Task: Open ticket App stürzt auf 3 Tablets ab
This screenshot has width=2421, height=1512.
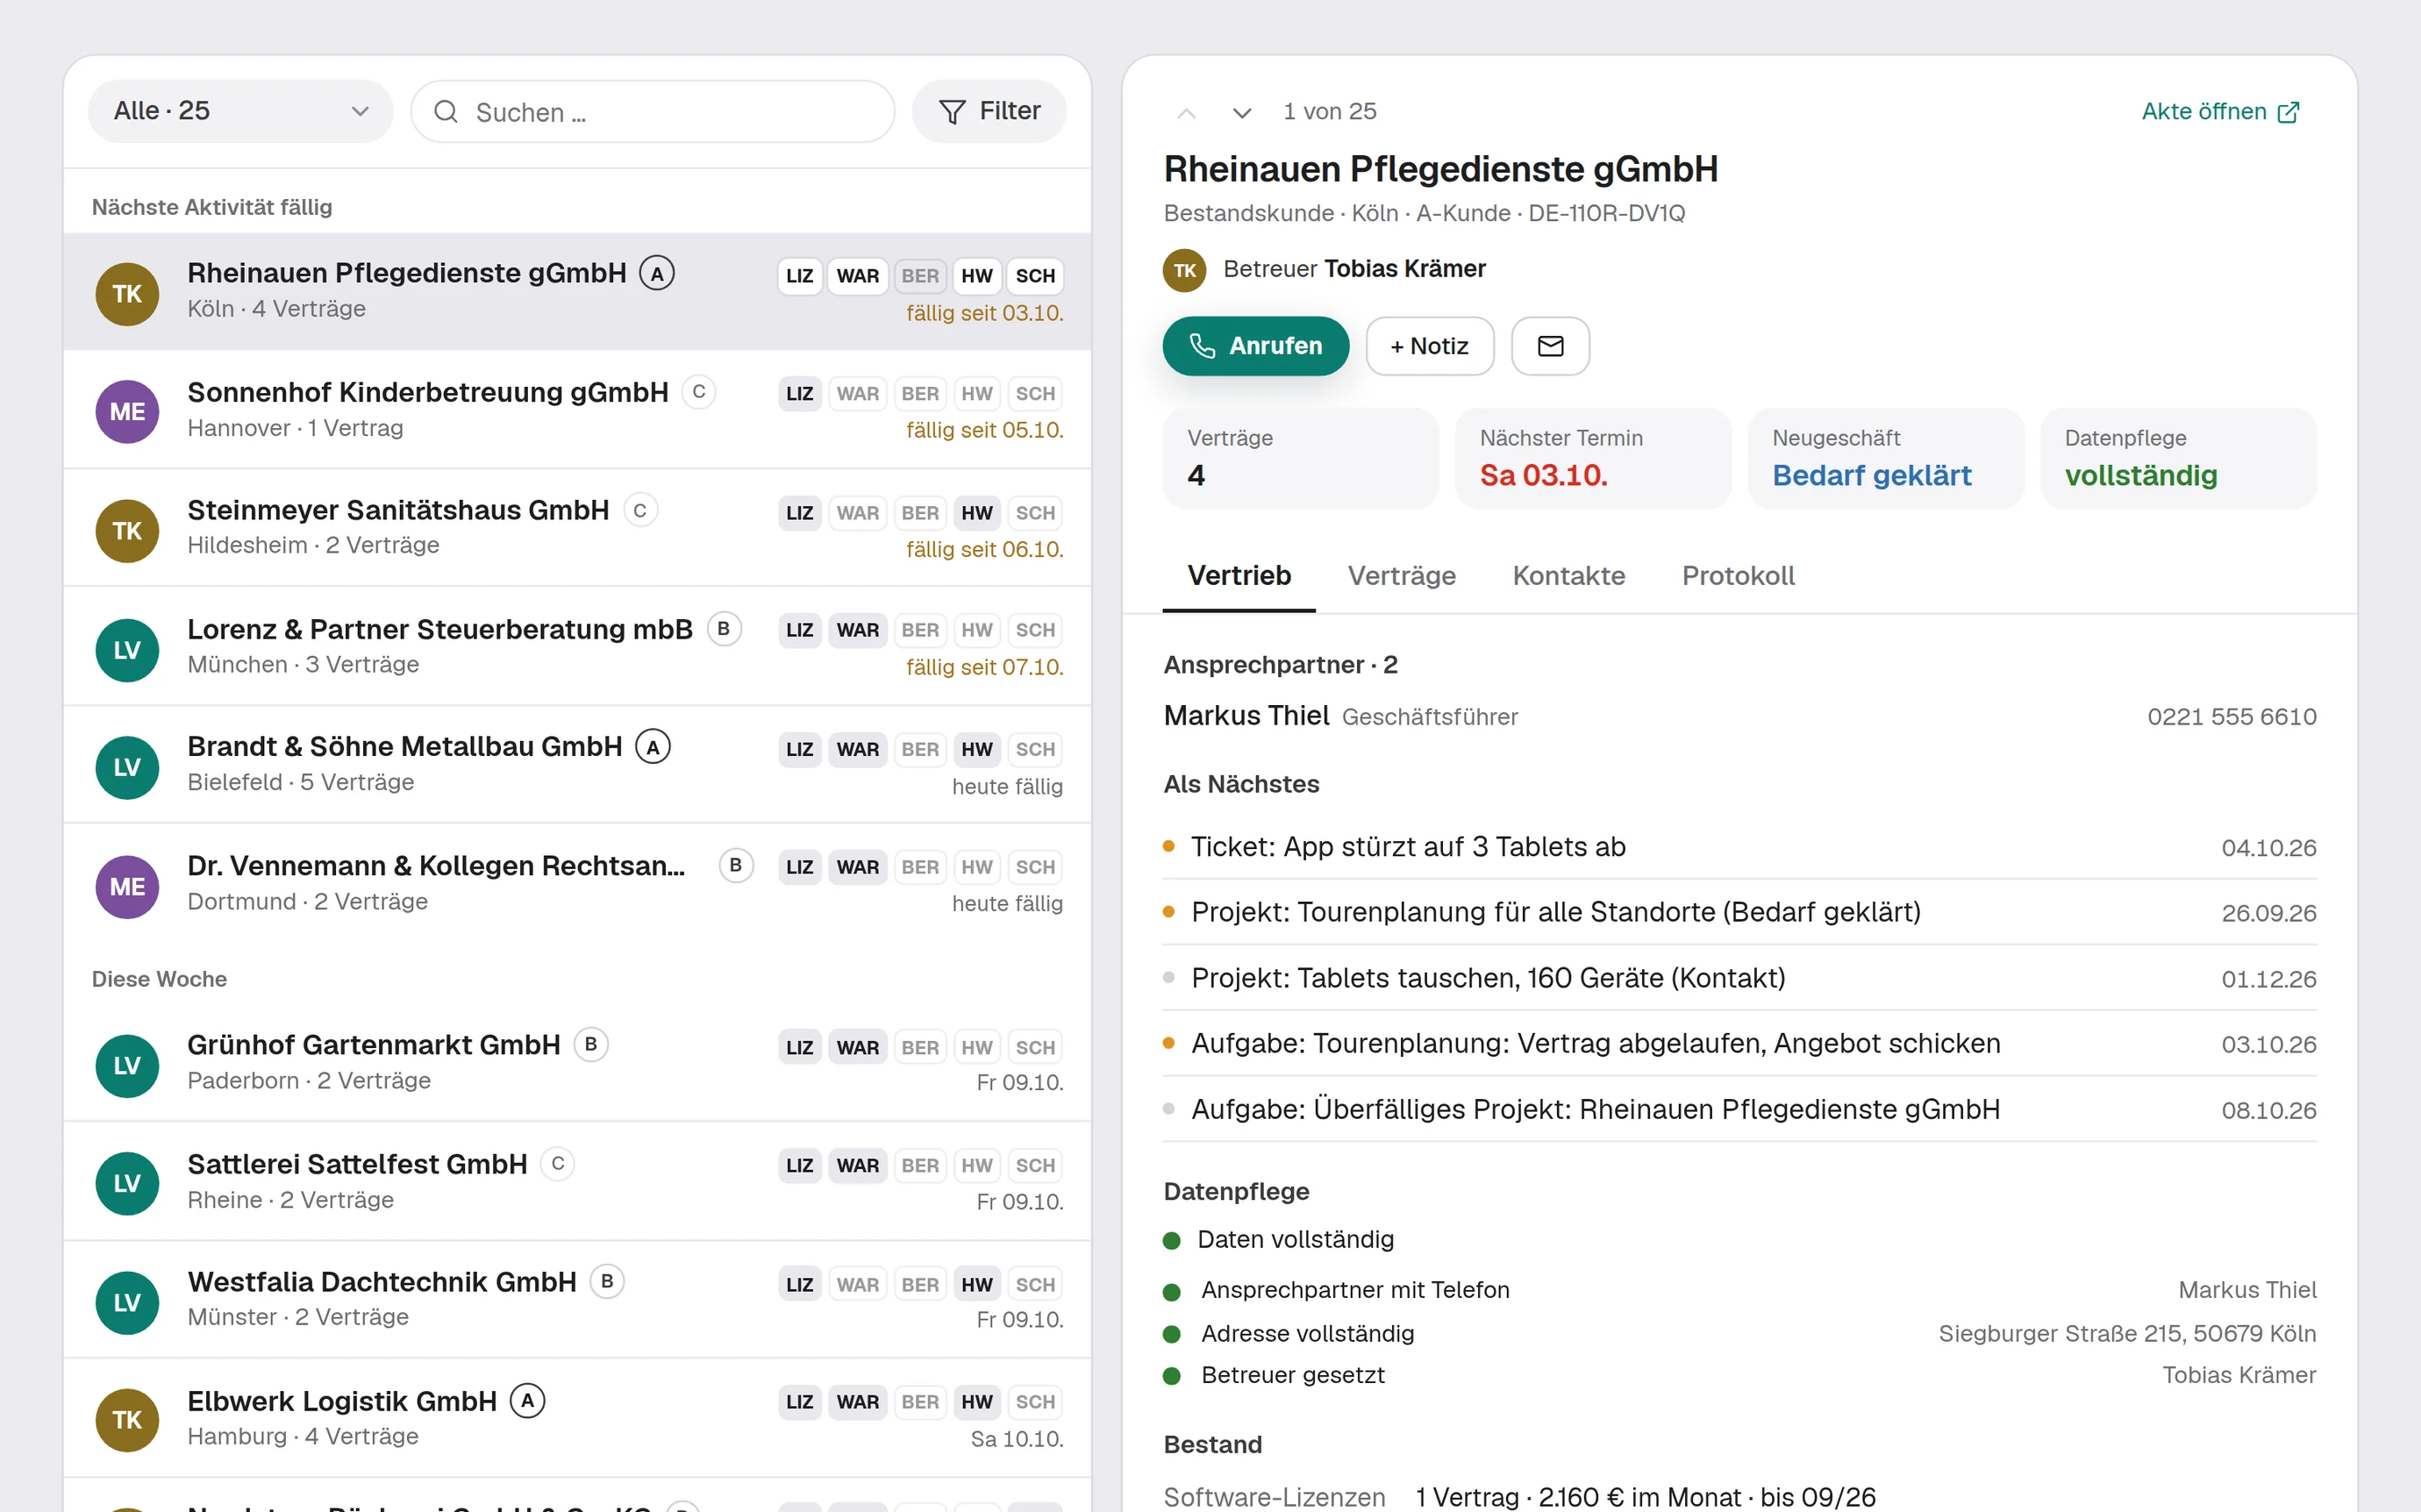Action: tap(1739, 848)
